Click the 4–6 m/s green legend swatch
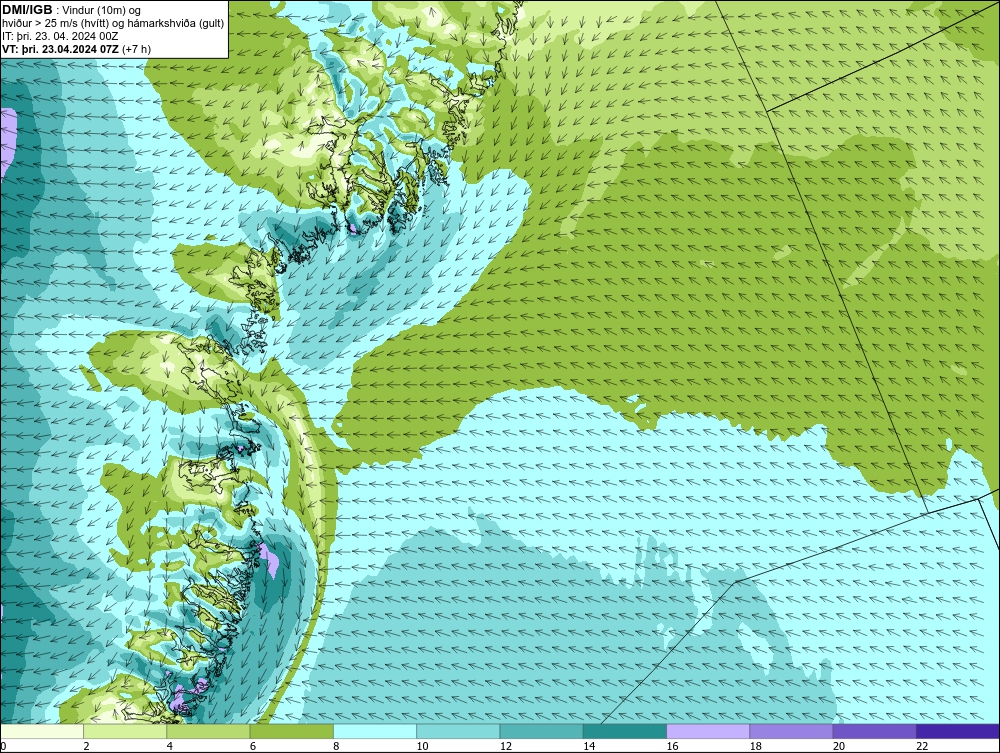Viewport: 1000px width, 753px height. pos(209,731)
